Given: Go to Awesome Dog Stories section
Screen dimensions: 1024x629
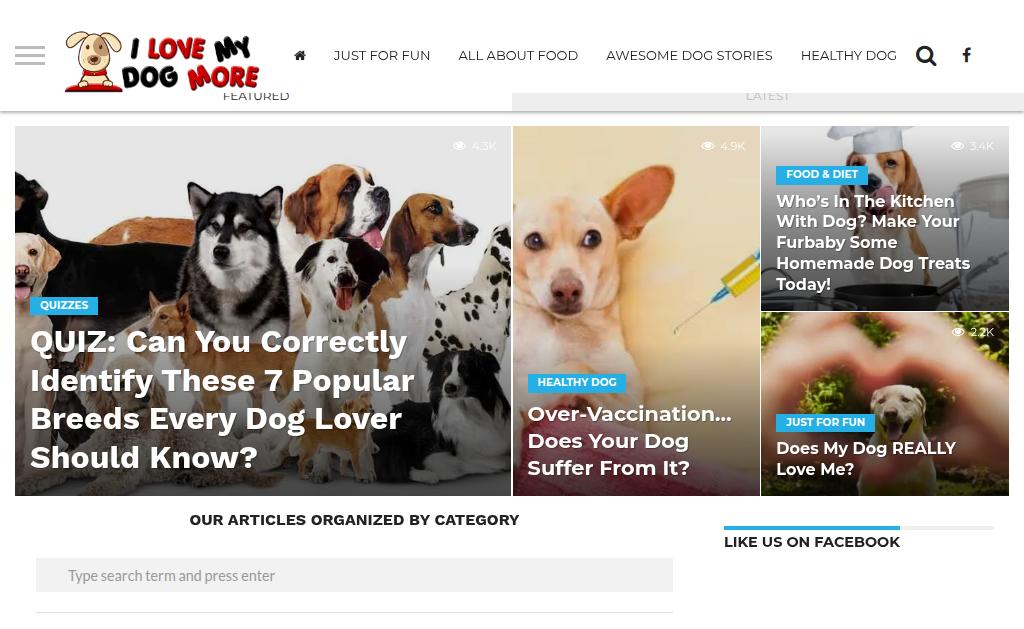Looking at the screenshot, I should click(x=689, y=56).
